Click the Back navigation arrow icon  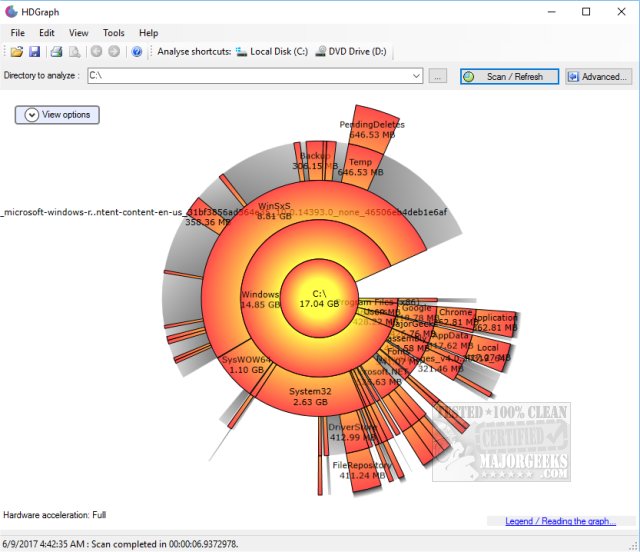(97, 51)
